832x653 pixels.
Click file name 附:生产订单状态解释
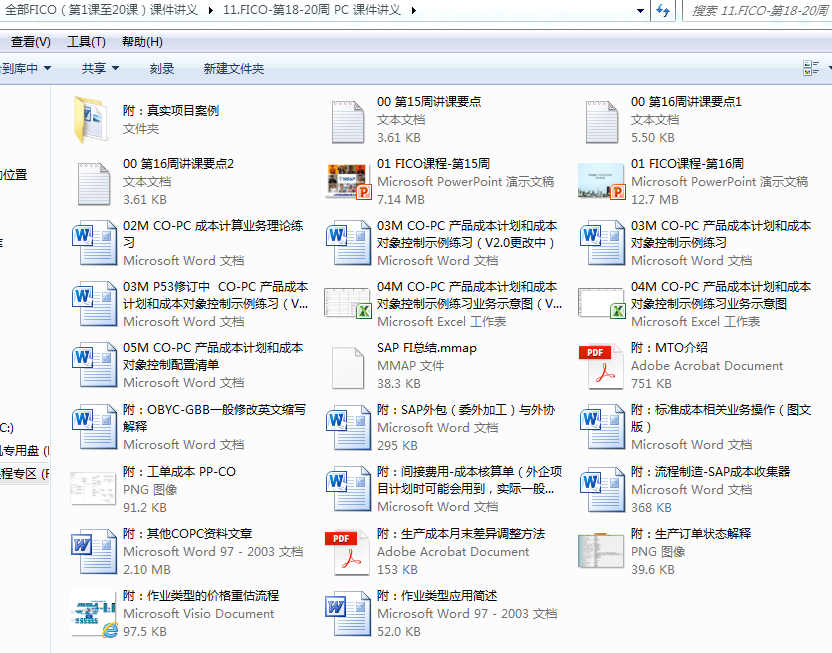[x=691, y=534]
